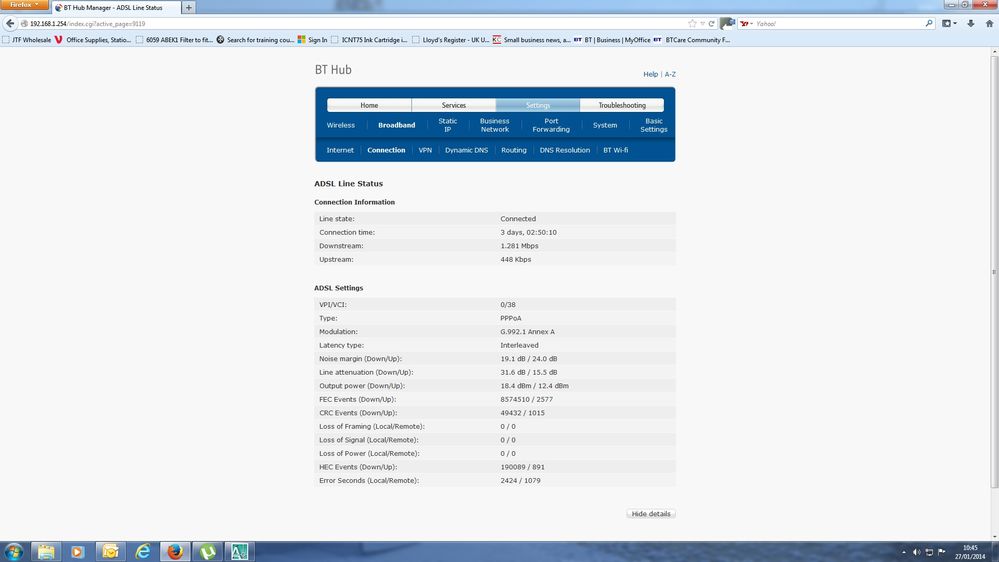The image size is (999, 562).
Task: Click the Hide details button
Action: point(650,514)
